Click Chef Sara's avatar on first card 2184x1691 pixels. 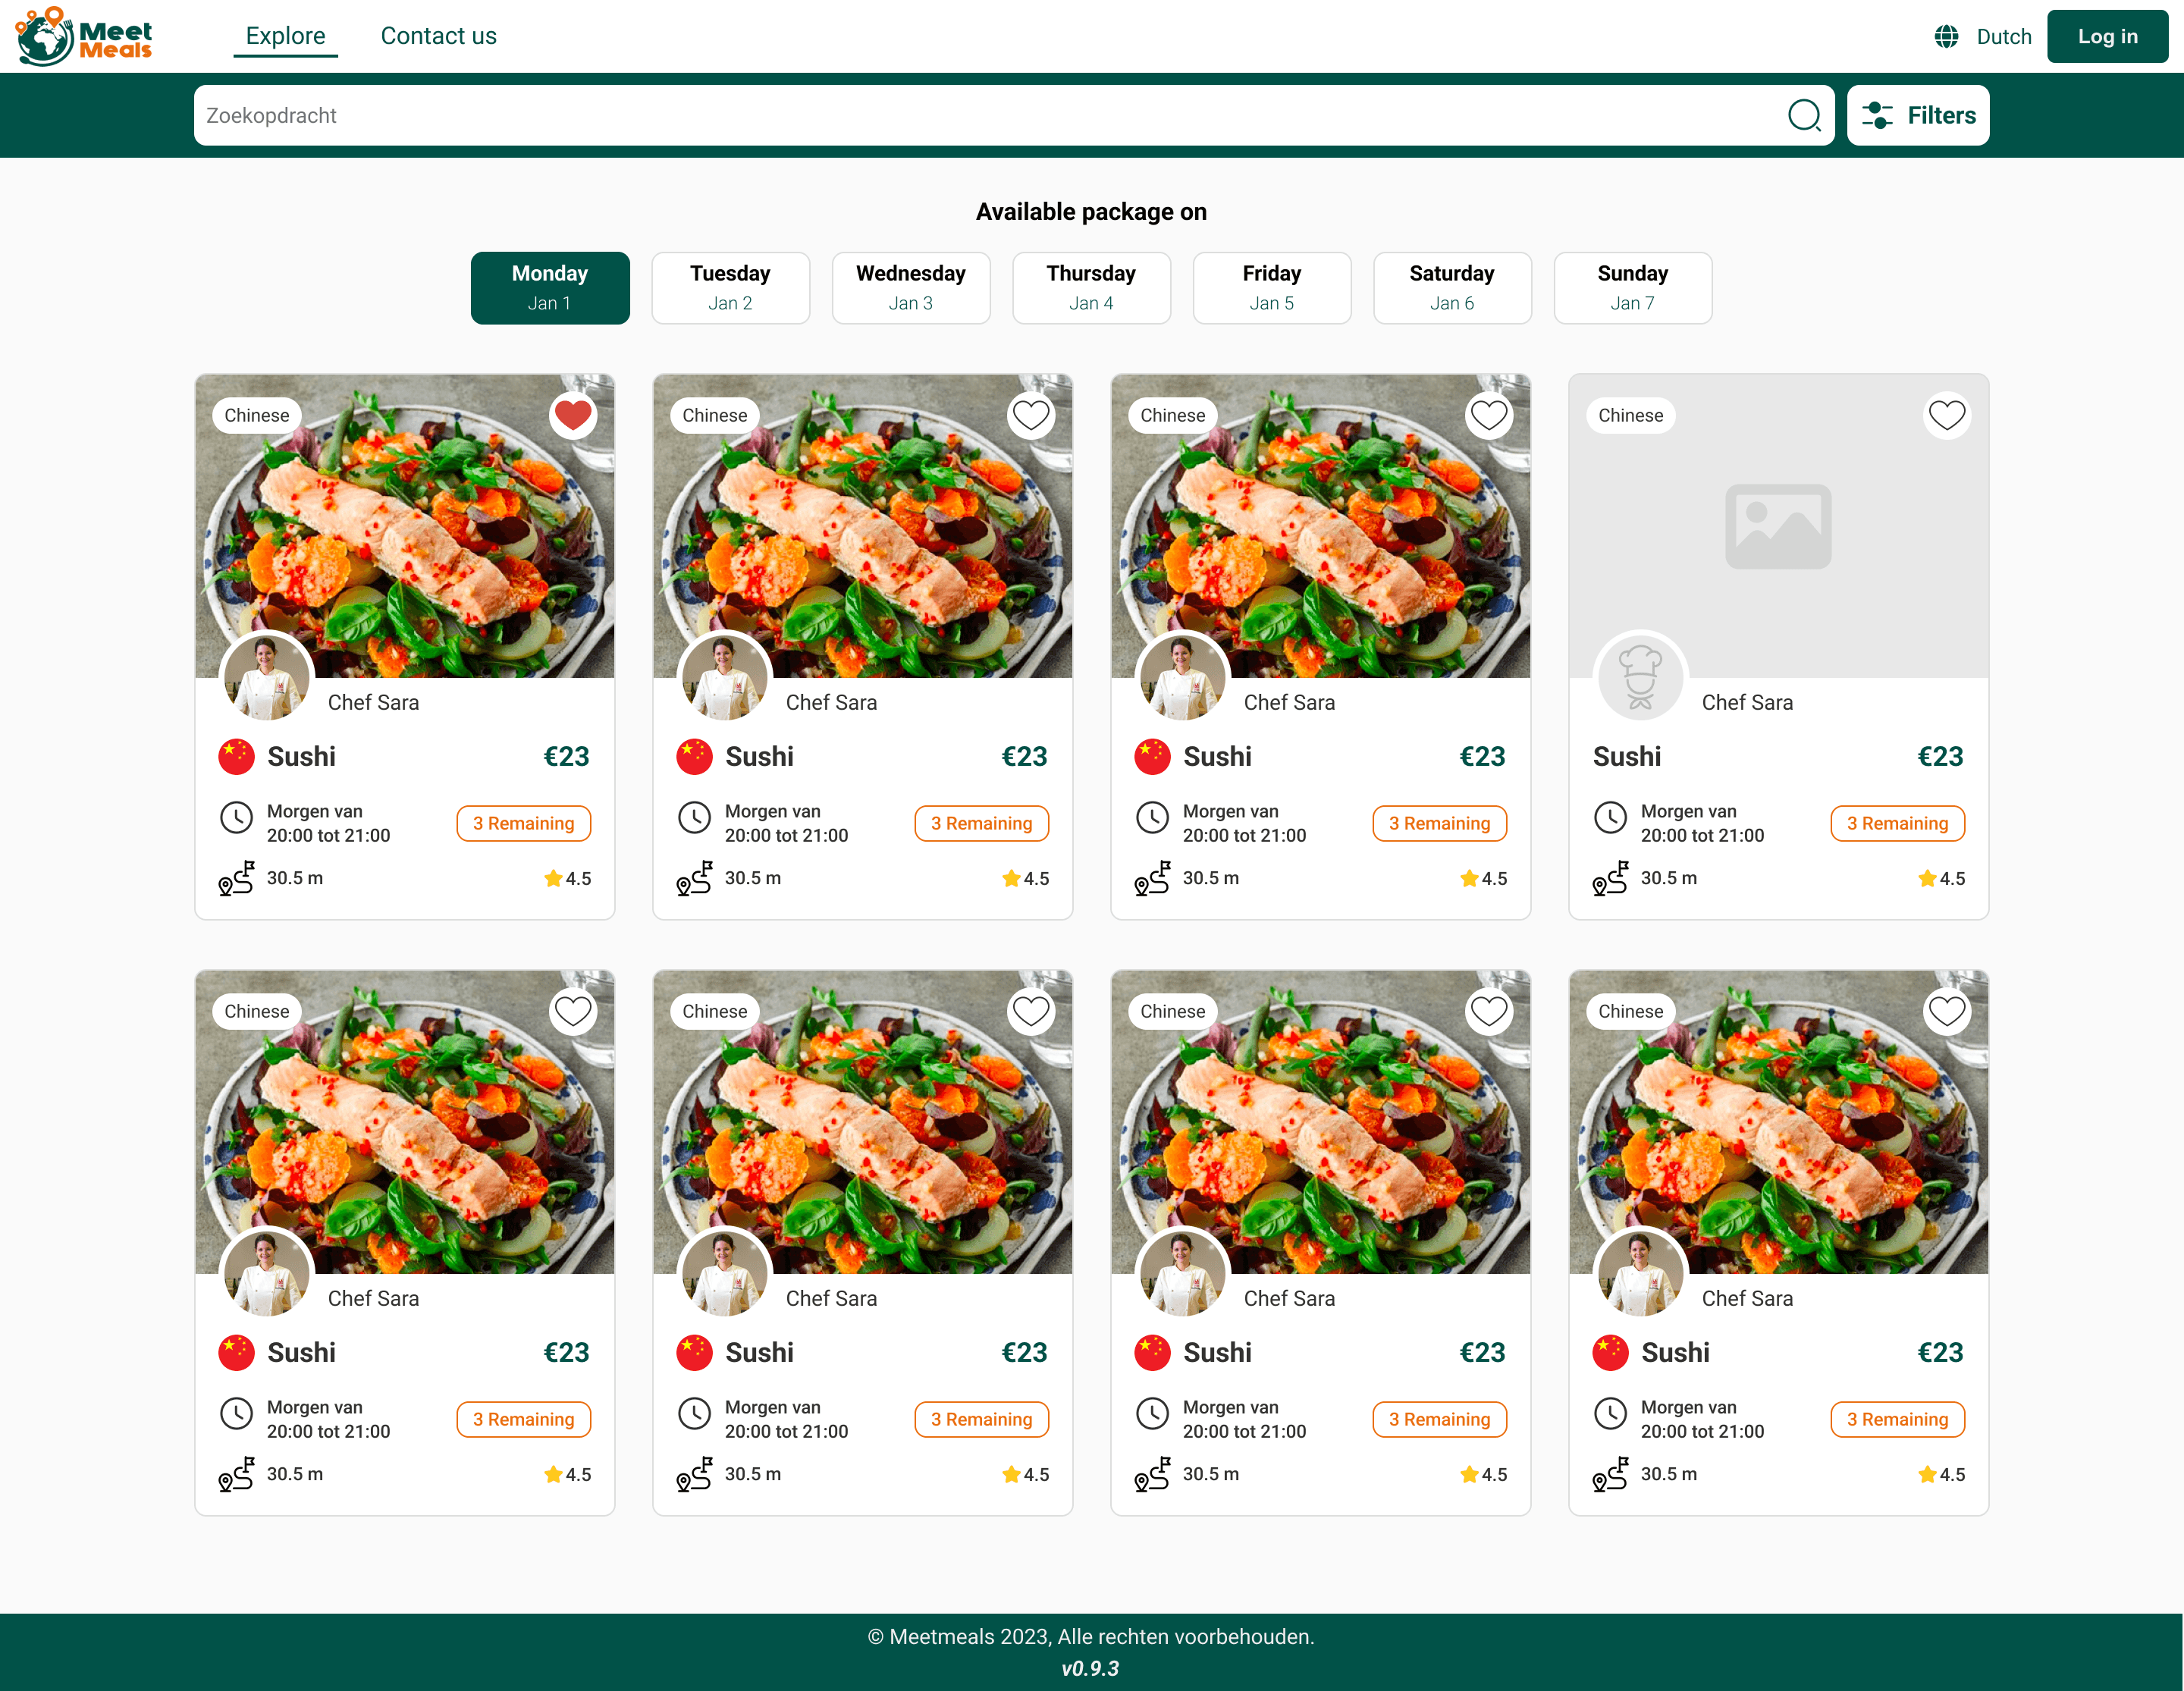point(266,677)
